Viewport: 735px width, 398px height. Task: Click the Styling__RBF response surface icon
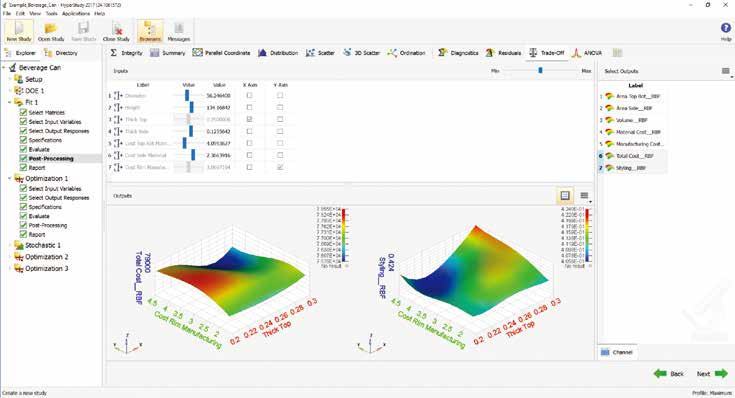tap(609, 167)
